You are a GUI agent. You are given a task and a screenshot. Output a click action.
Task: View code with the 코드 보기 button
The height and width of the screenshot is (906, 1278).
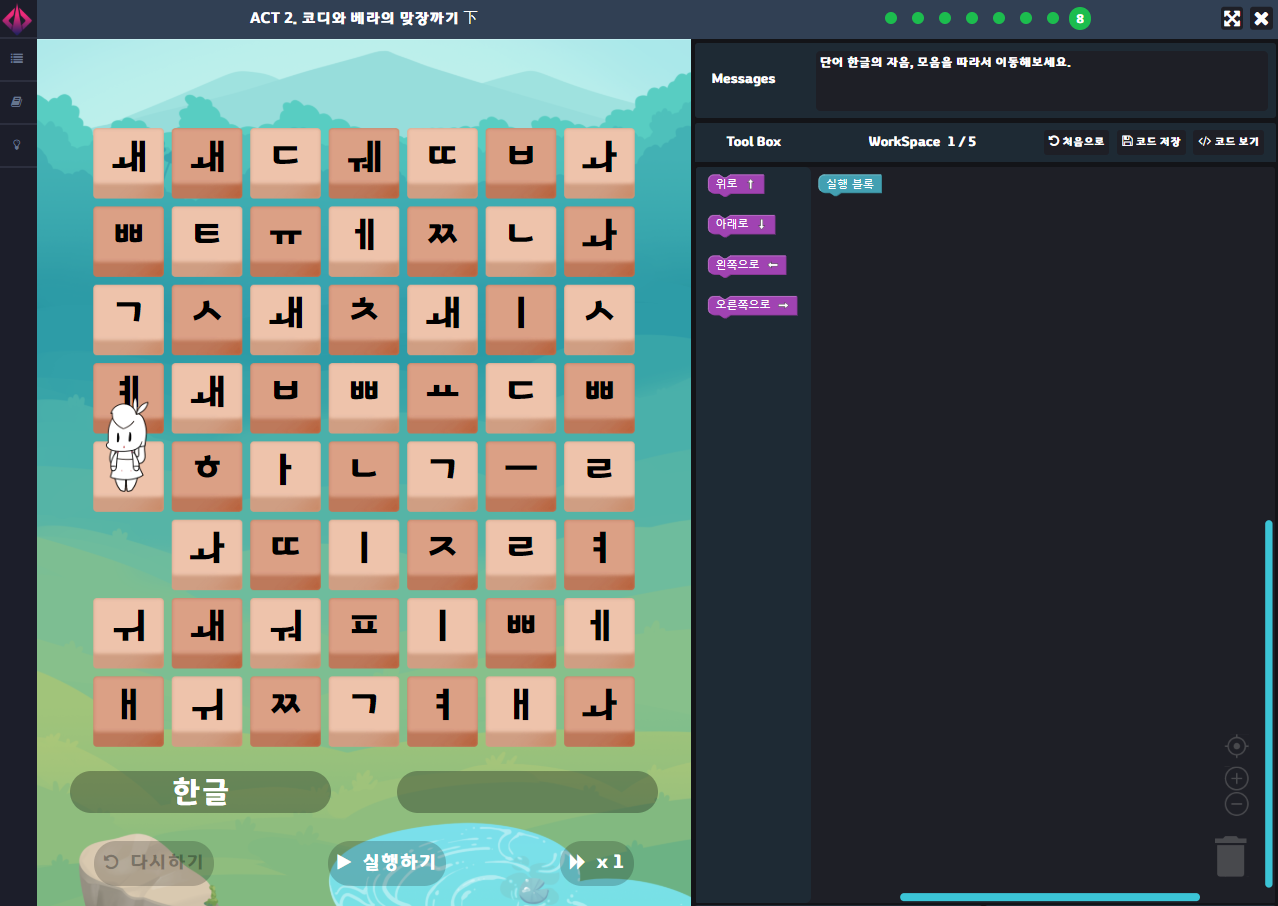[1228, 142]
